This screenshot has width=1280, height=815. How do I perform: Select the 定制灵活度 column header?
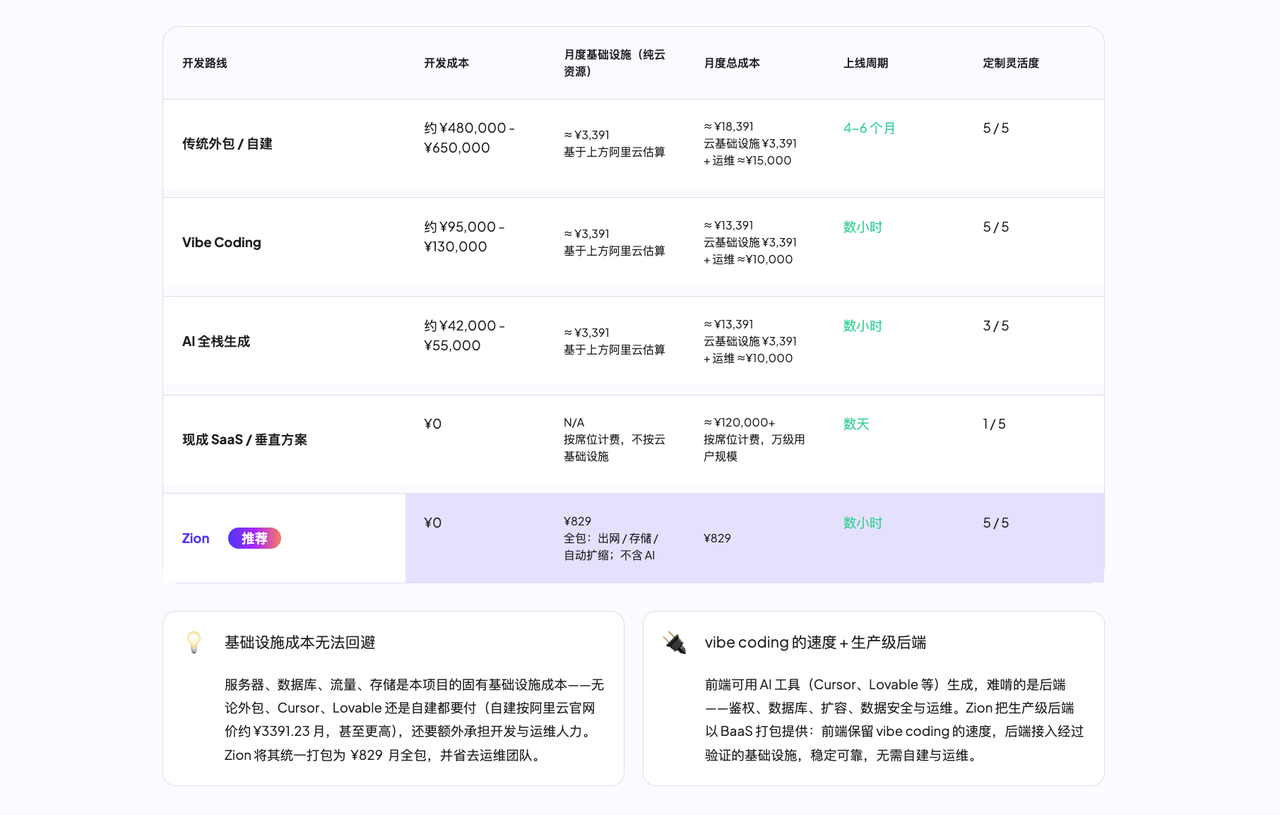[x=1011, y=63]
